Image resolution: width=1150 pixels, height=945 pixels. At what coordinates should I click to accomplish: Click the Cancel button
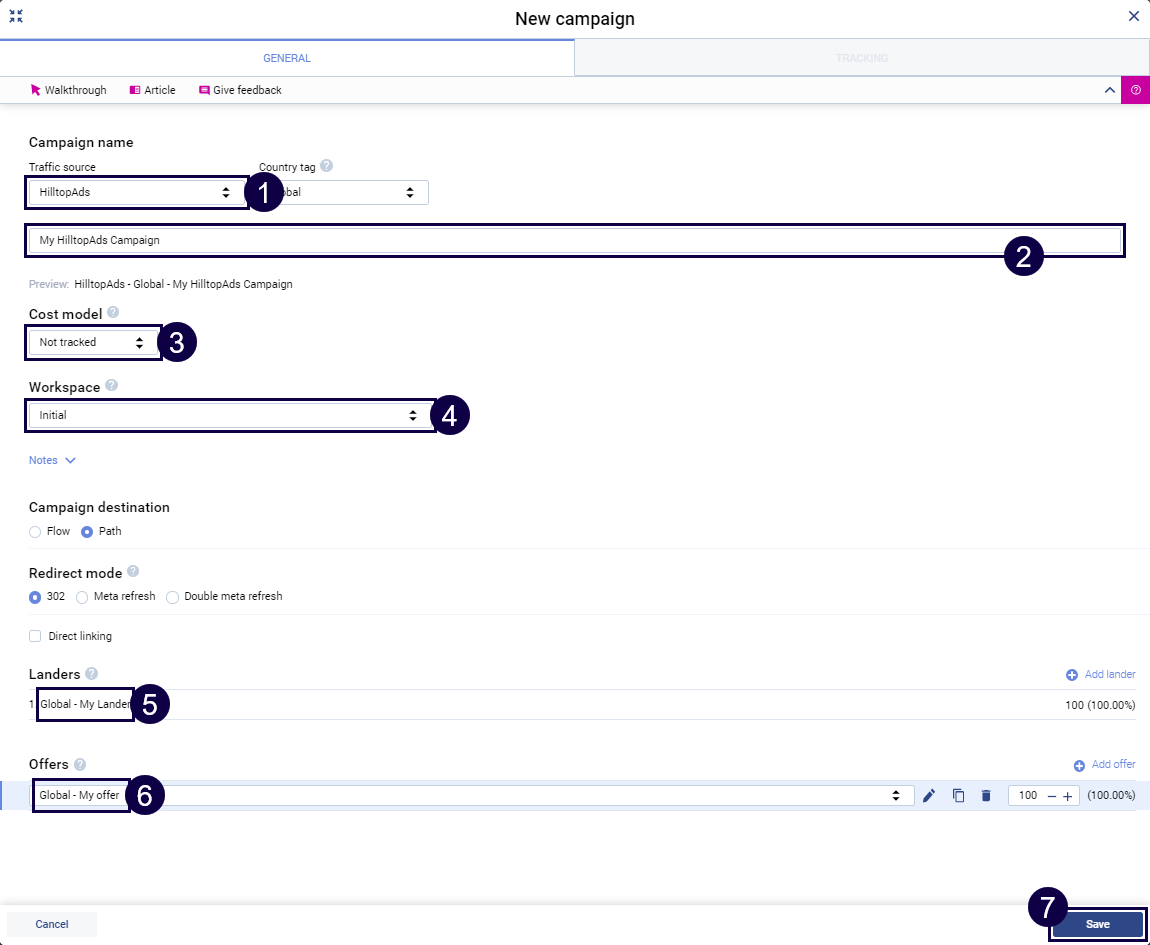(x=52, y=924)
